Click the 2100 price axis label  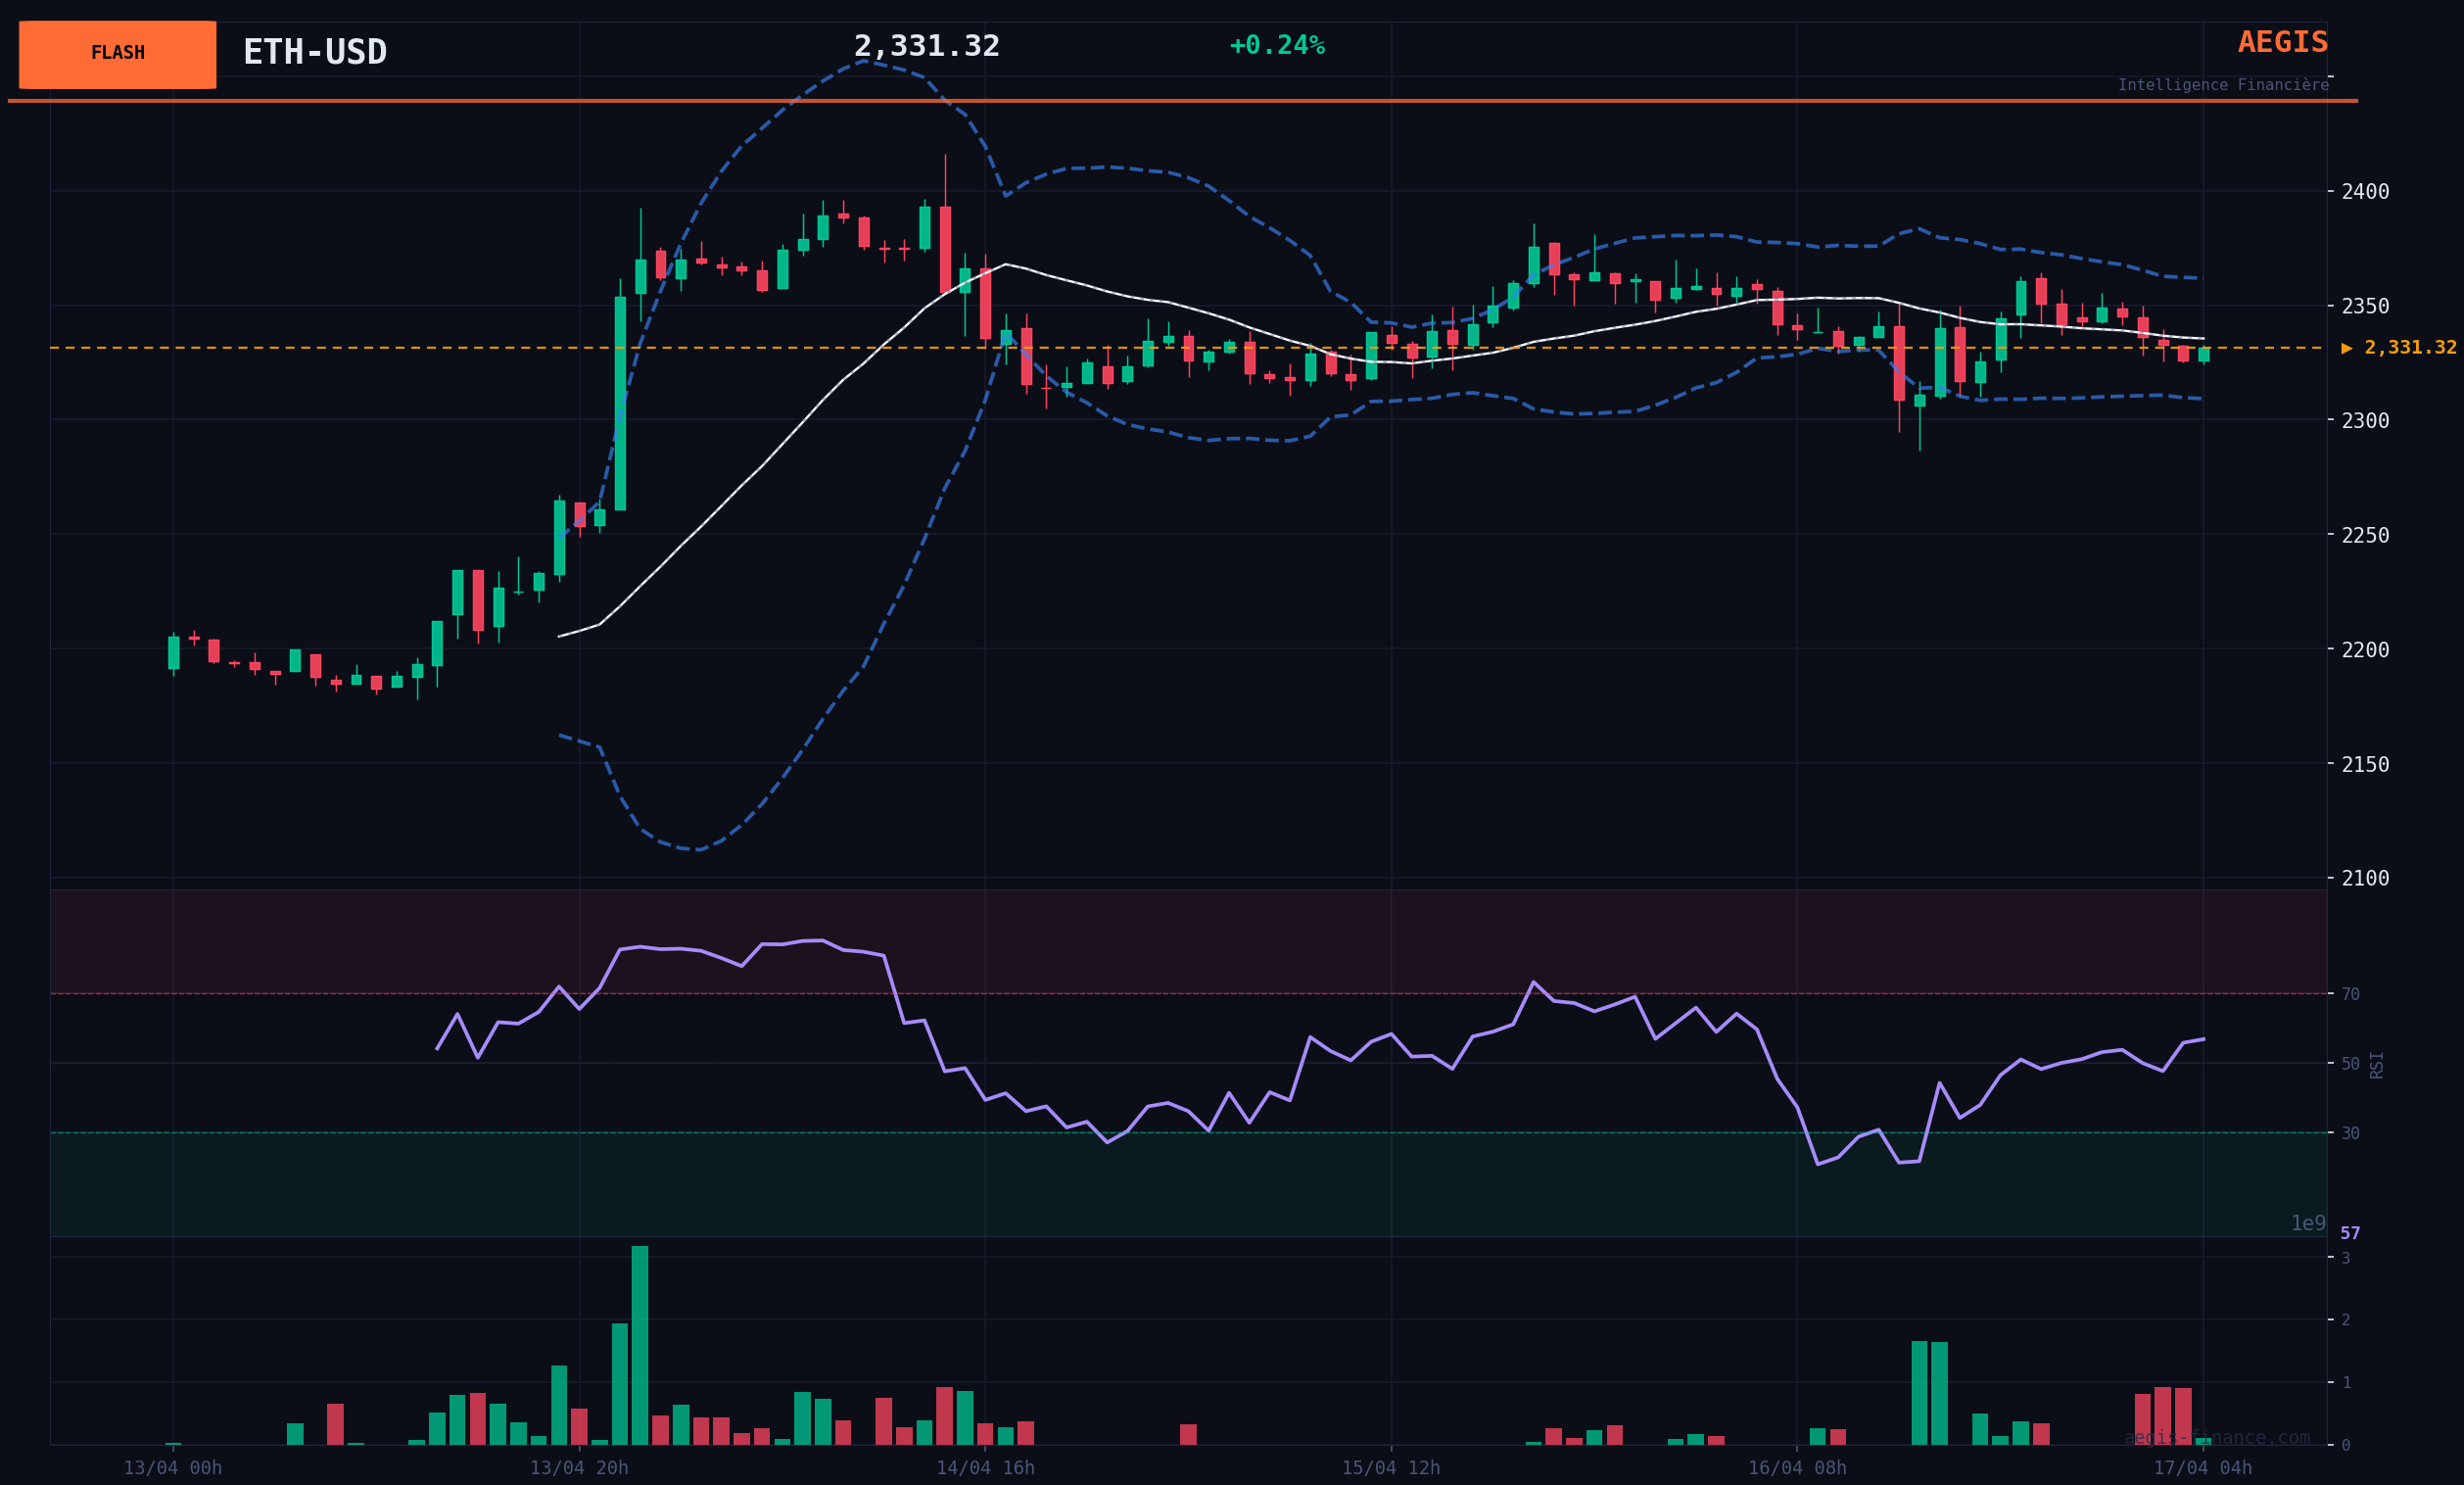click(x=2364, y=878)
